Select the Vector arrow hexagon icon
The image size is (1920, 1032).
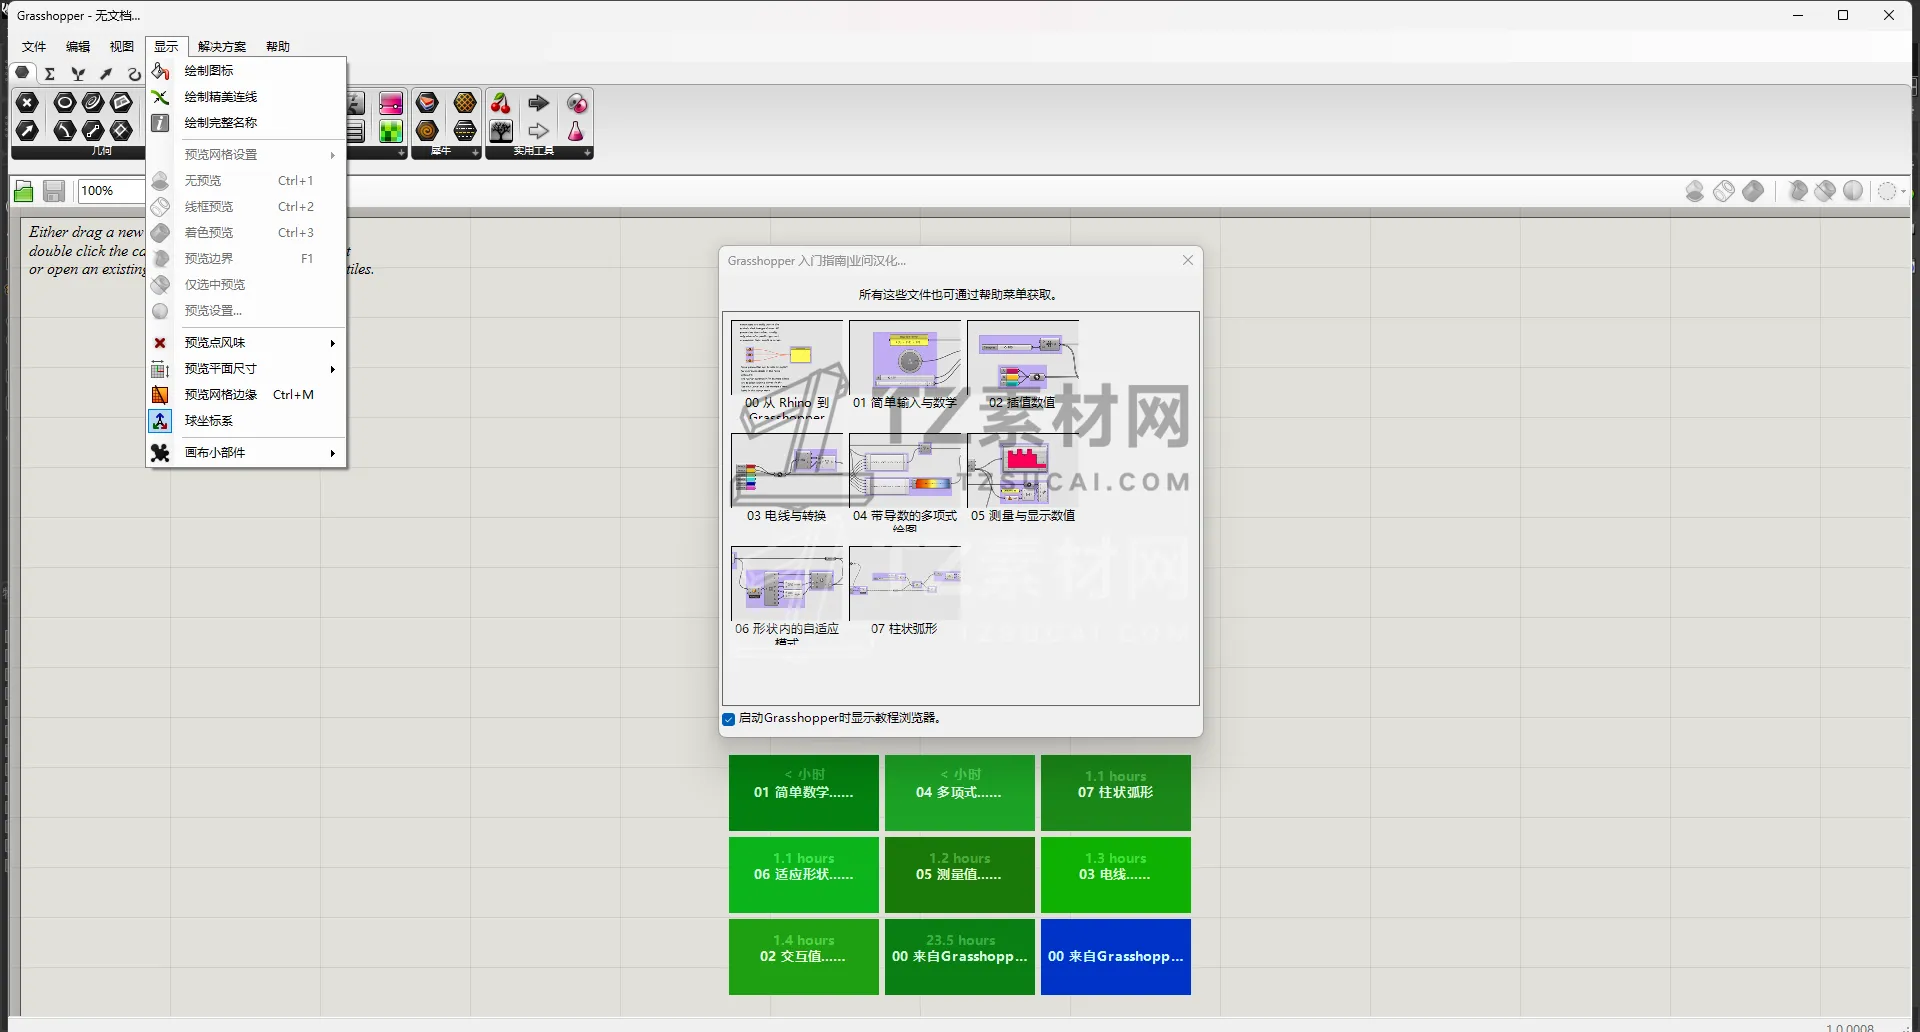tap(28, 130)
